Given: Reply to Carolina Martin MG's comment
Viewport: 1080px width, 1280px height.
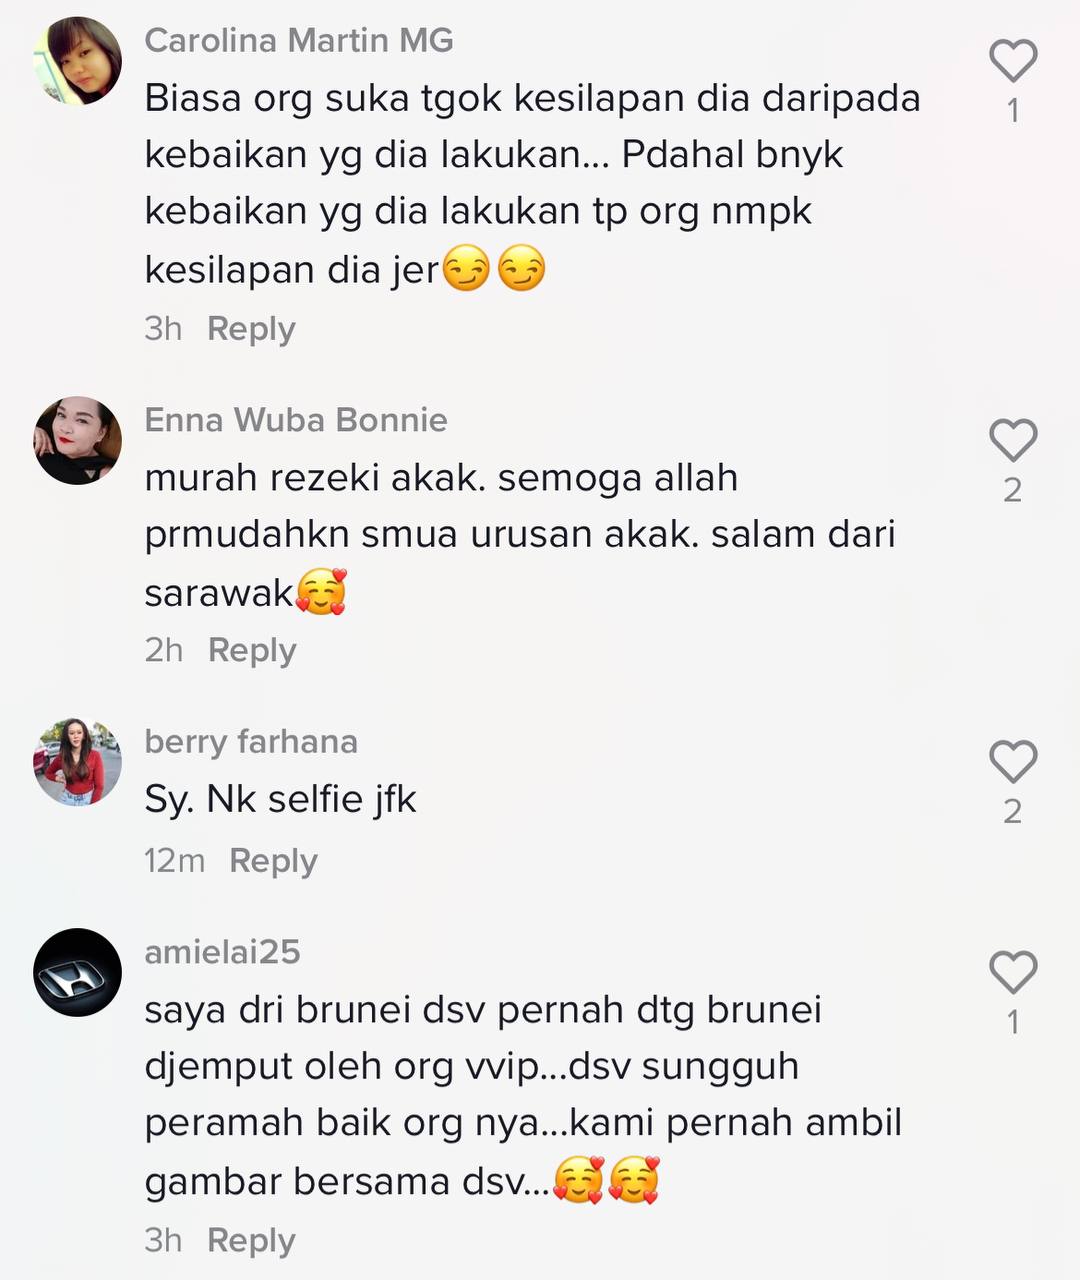Looking at the screenshot, I should click(251, 328).
